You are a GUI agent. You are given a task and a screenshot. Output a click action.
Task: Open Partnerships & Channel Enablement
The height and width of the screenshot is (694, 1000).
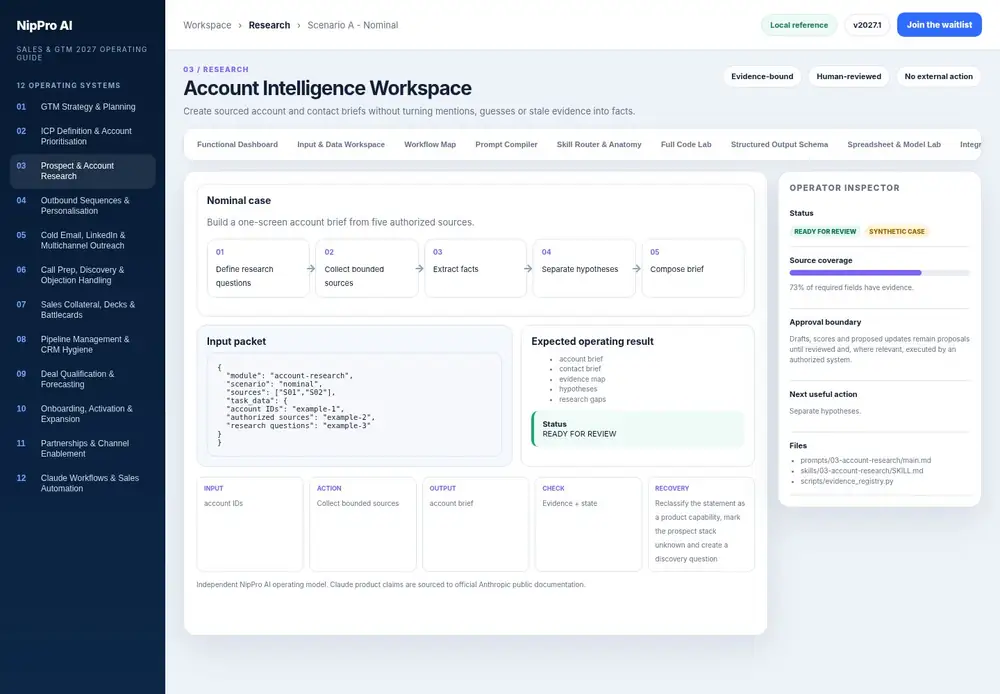(82, 448)
